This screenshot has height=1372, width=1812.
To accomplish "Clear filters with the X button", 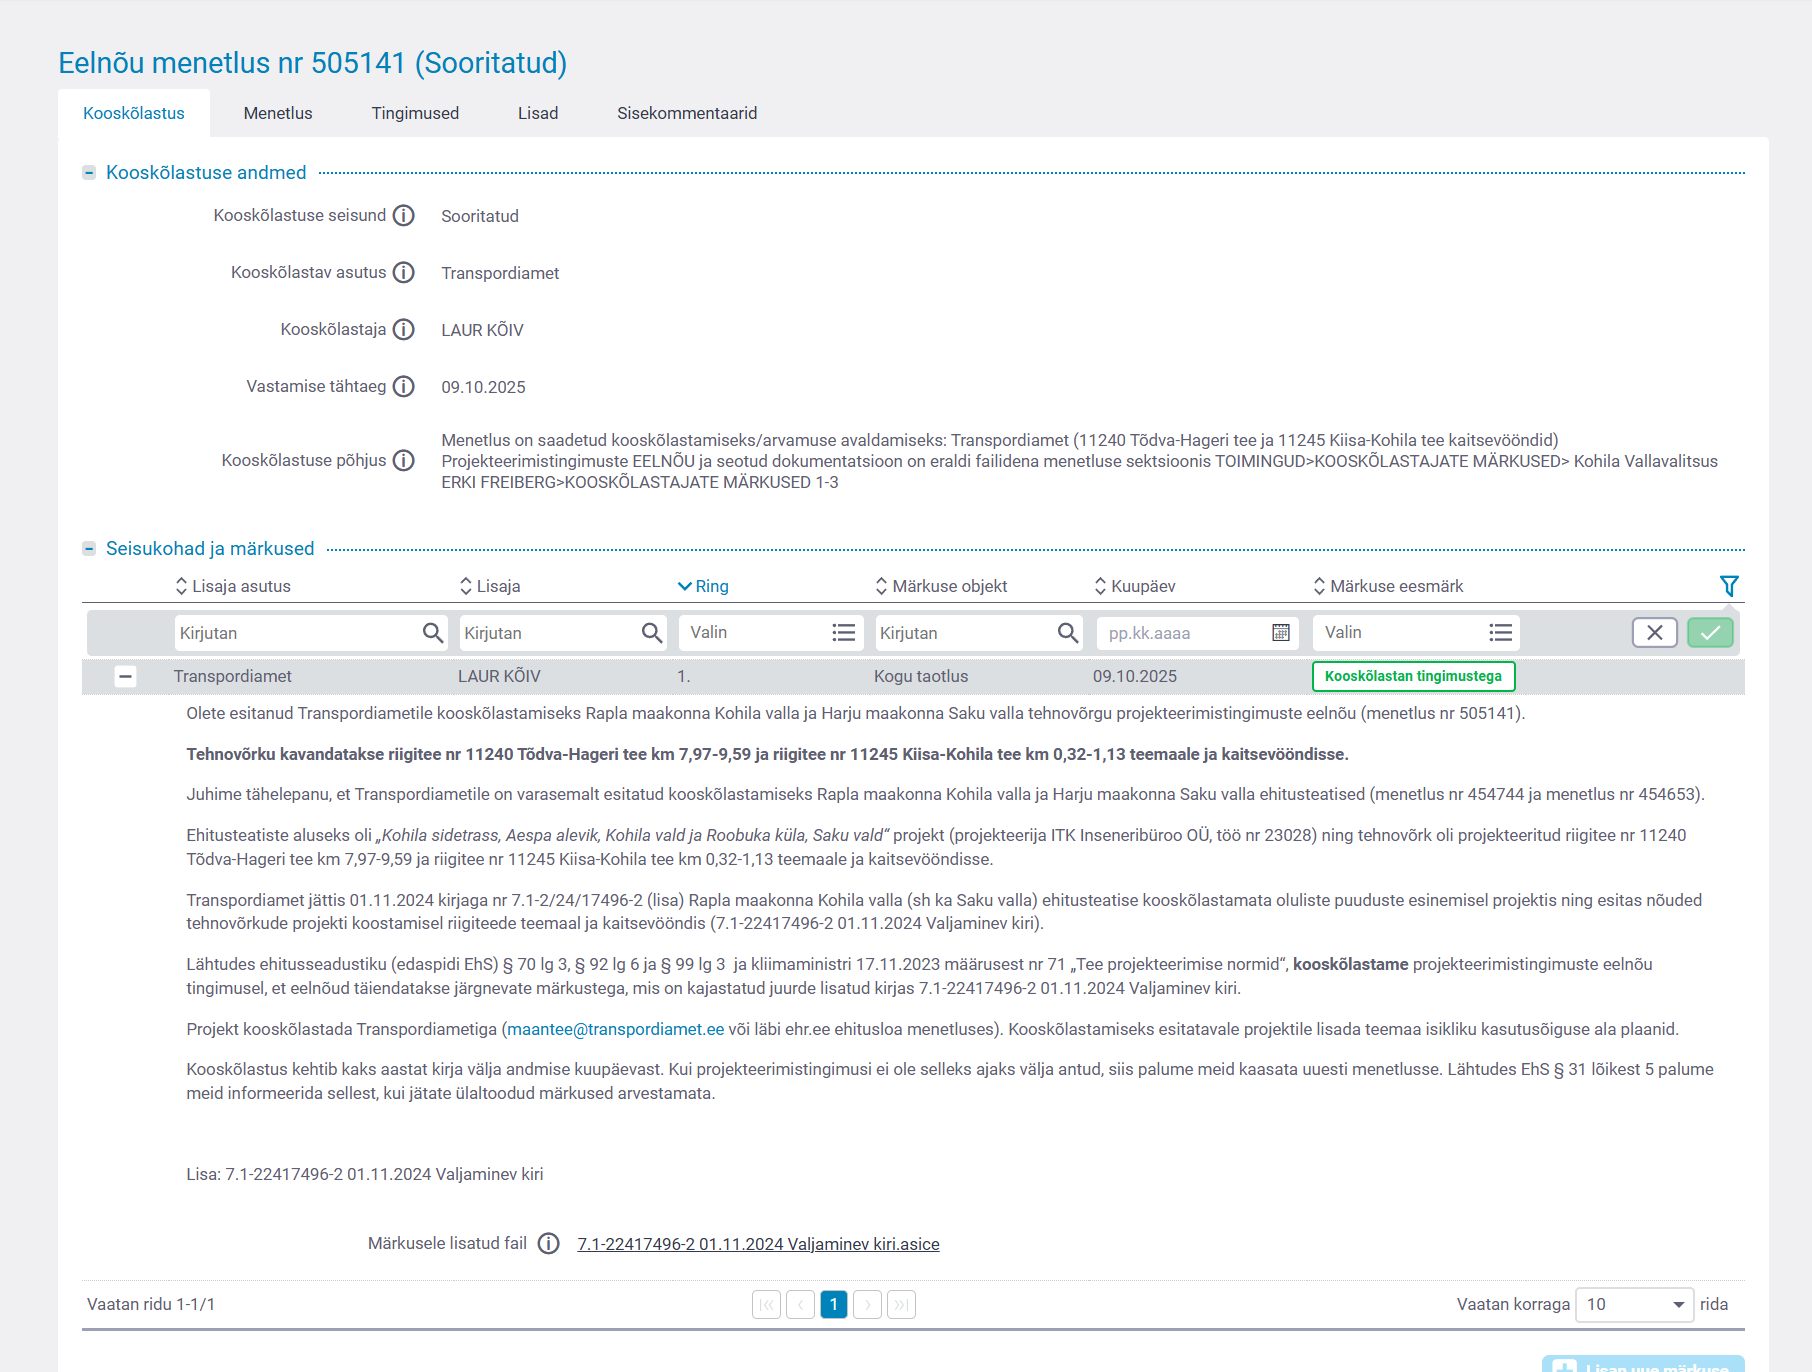I will (x=1654, y=633).
